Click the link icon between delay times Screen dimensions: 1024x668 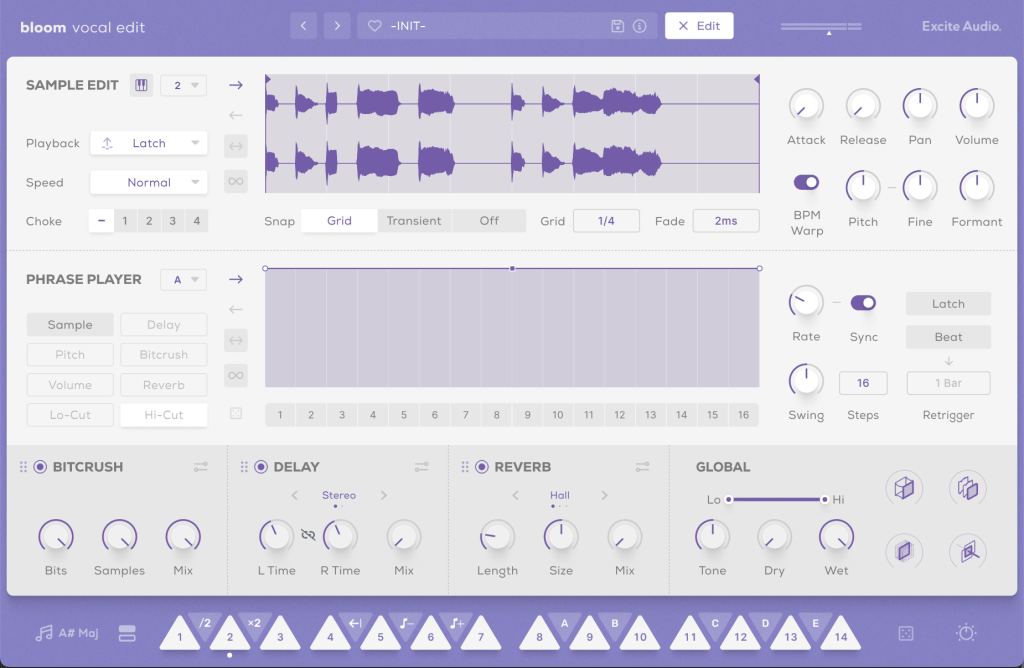308,536
